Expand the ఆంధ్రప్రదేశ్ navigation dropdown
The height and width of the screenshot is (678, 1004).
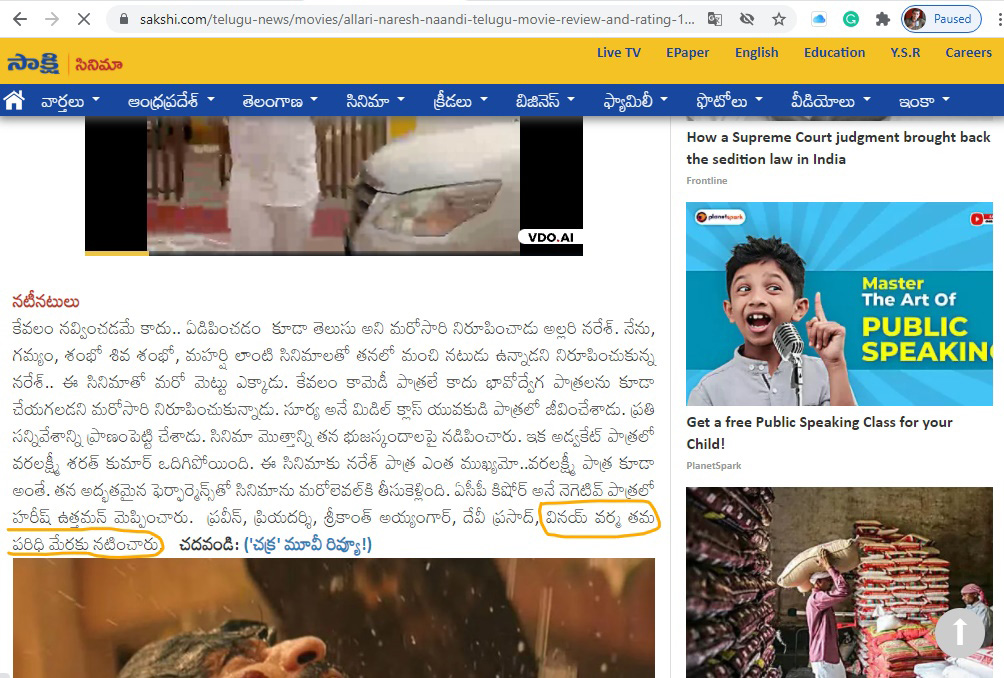171,101
